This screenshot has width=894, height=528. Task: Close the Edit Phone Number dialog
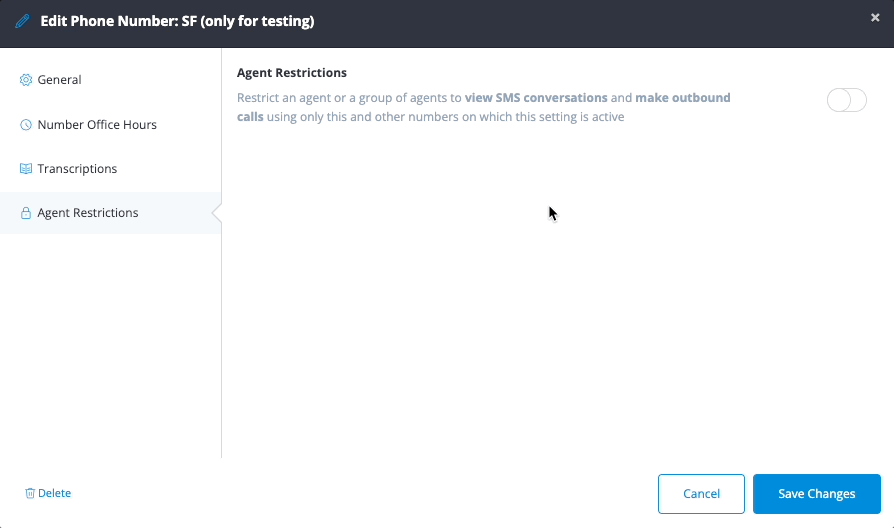[875, 17]
